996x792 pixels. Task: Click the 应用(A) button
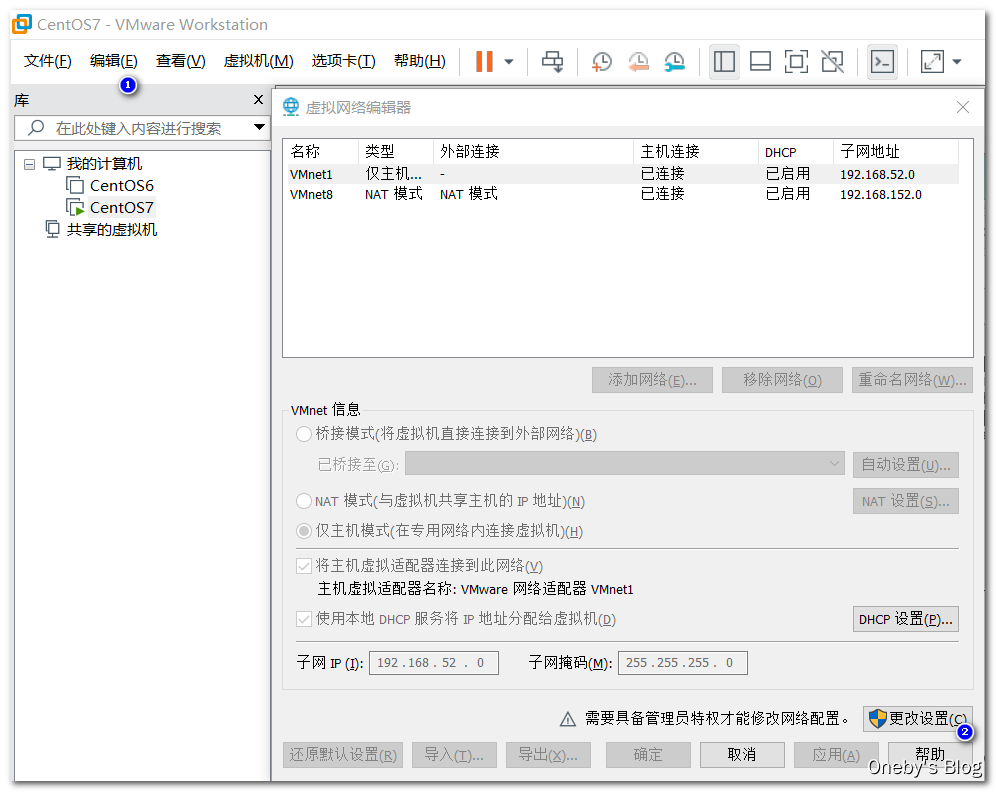point(836,755)
